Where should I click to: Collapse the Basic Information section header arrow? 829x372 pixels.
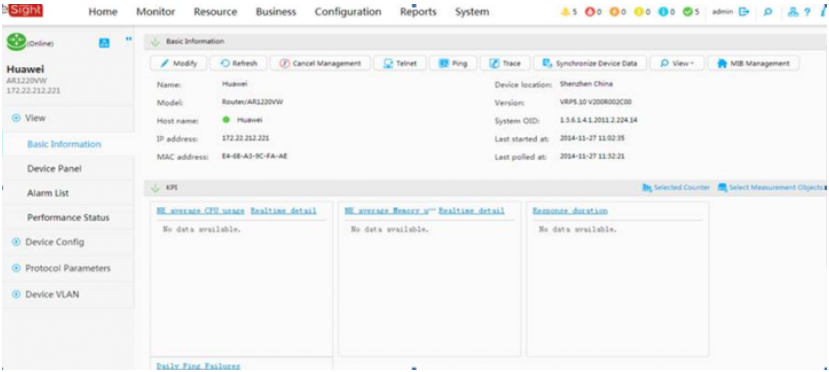[x=155, y=41]
